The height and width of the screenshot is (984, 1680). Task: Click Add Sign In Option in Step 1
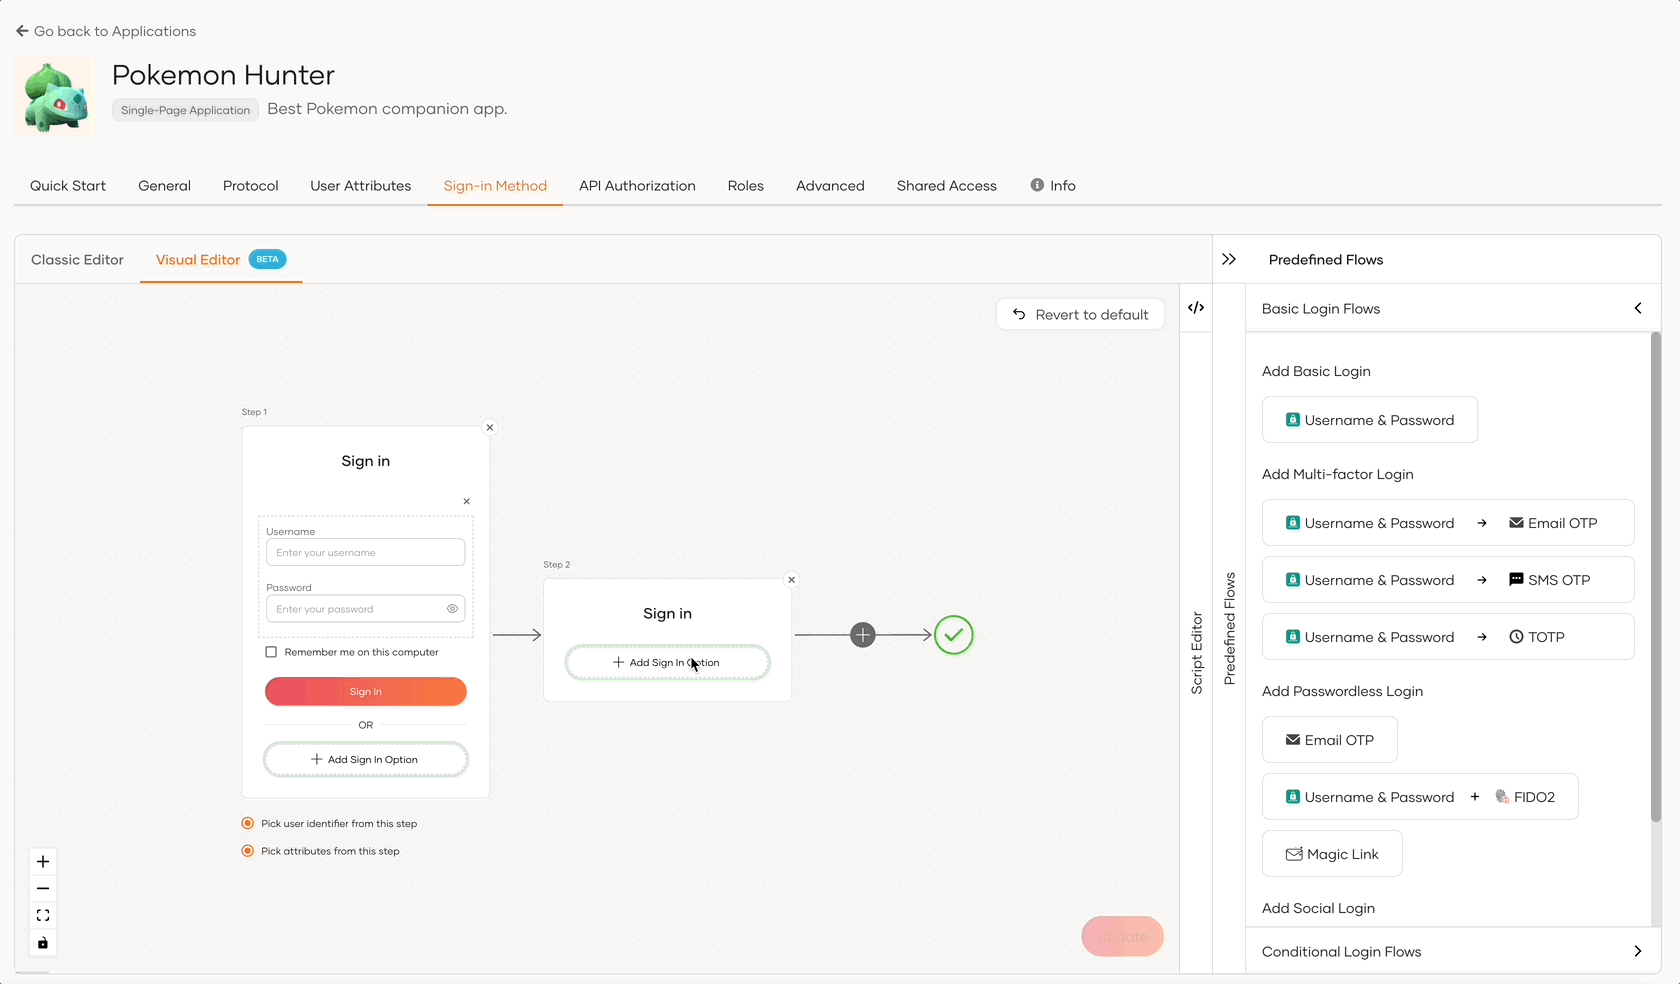coord(366,759)
